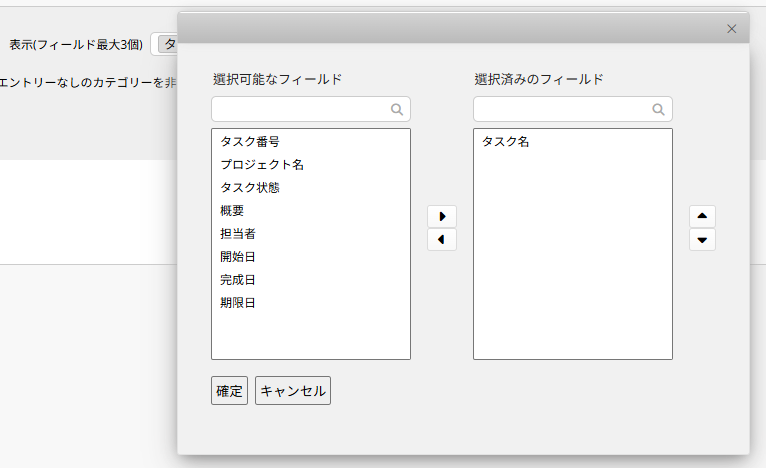This screenshot has height=468, width=766.
Task: Focus the selected fields search box
Action: pos(573,109)
